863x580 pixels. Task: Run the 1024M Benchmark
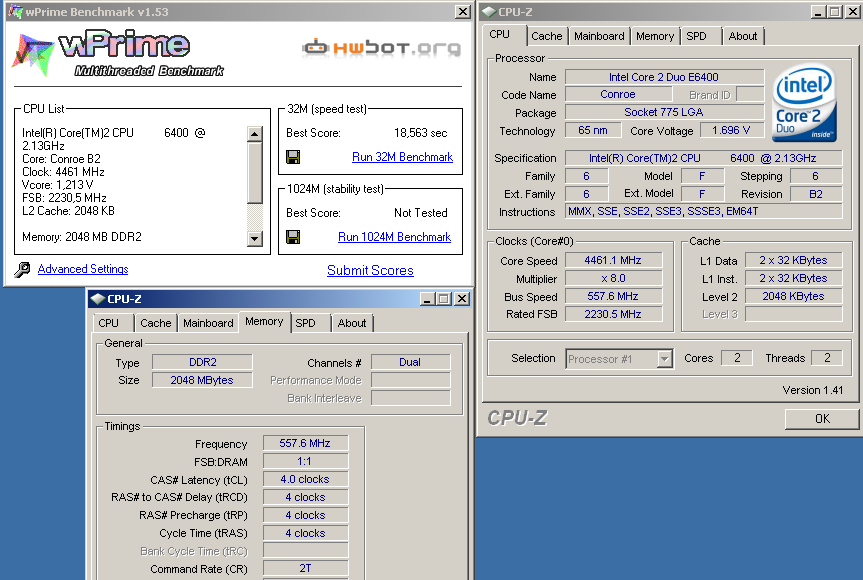pyautogui.click(x=394, y=237)
